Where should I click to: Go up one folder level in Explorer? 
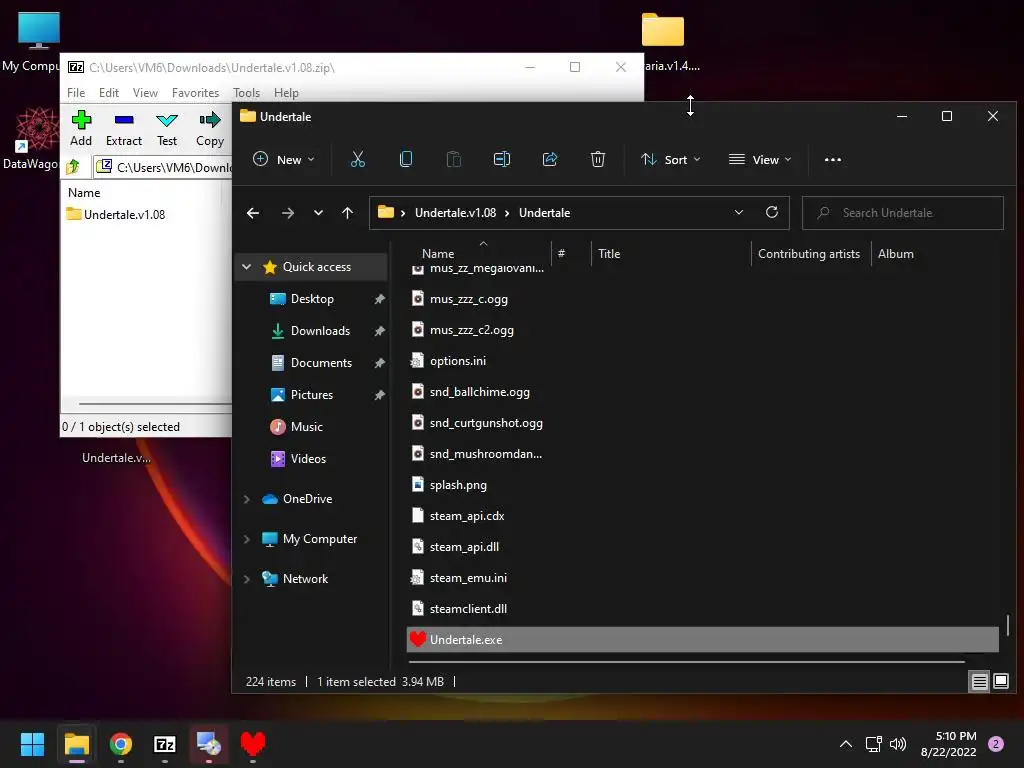tap(347, 213)
